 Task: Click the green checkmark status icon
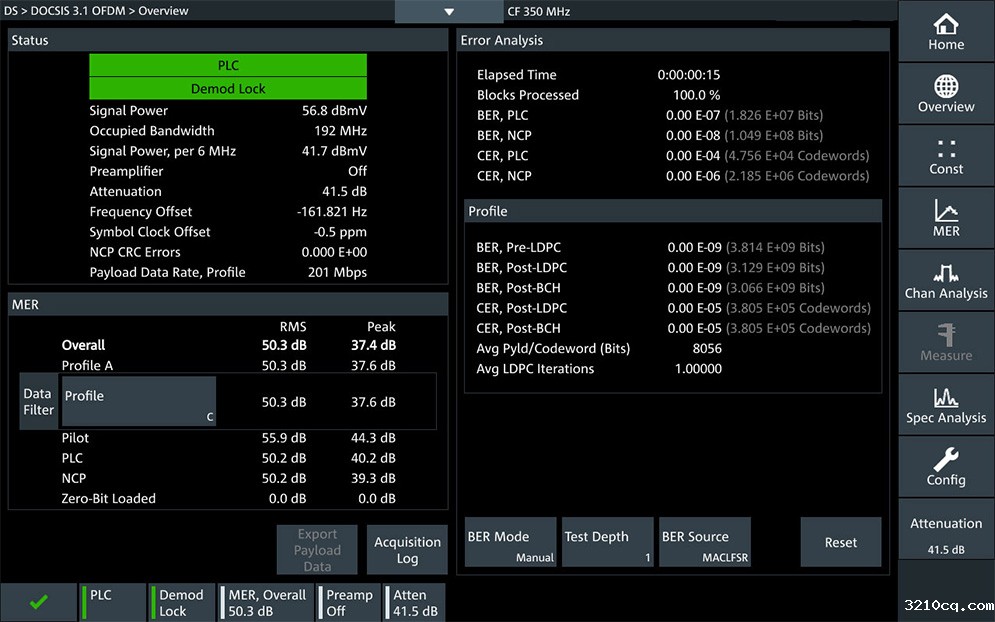coord(38,602)
